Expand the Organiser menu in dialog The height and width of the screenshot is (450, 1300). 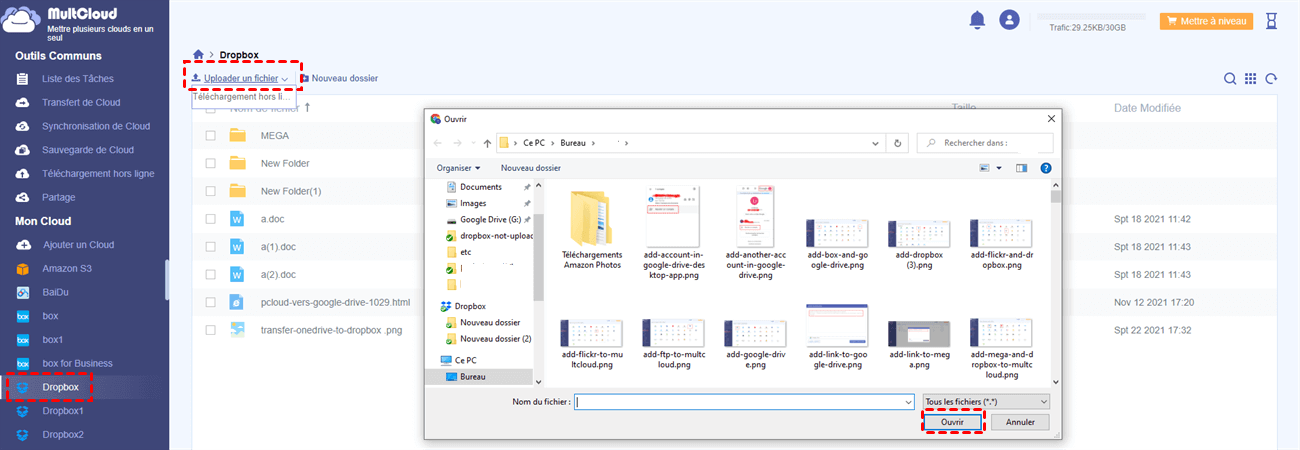tap(458, 168)
